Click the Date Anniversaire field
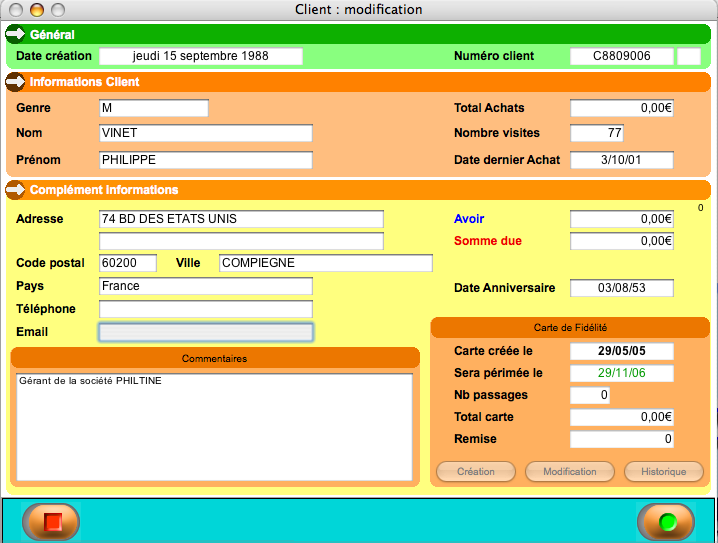 point(621,288)
